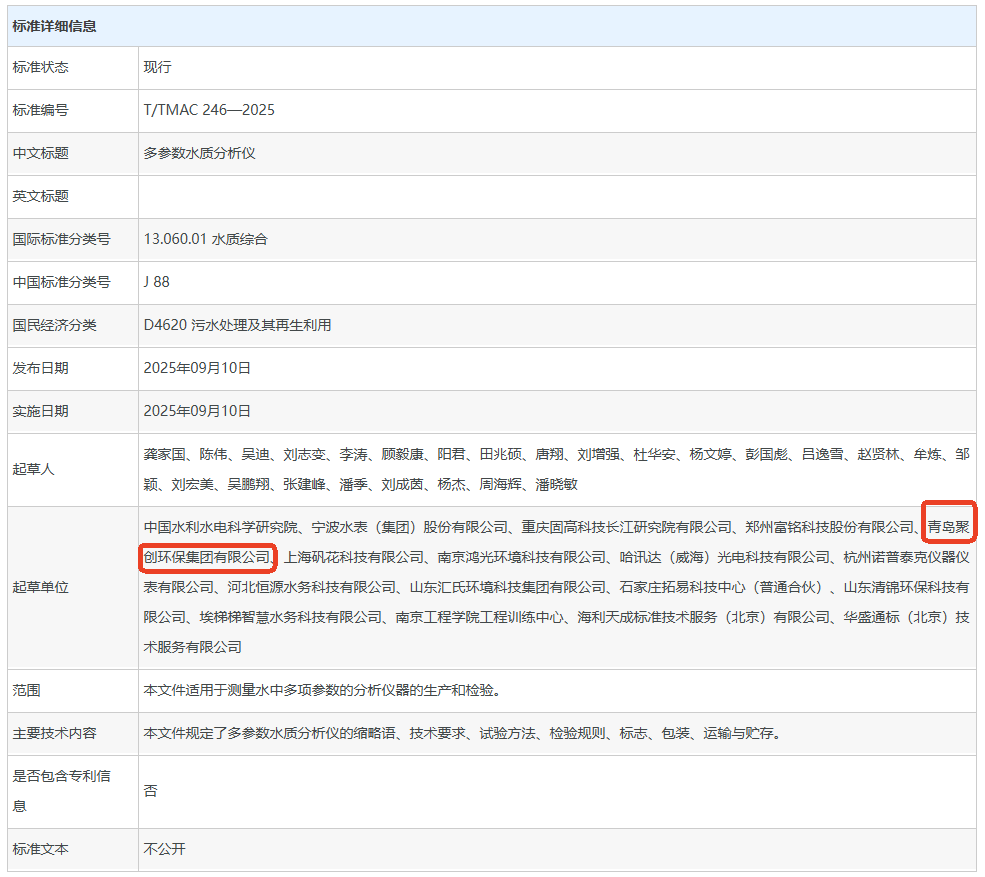Click D4620 污水处理及其再生利用 text
Viewport: 985px width, 877px height.
238,325
